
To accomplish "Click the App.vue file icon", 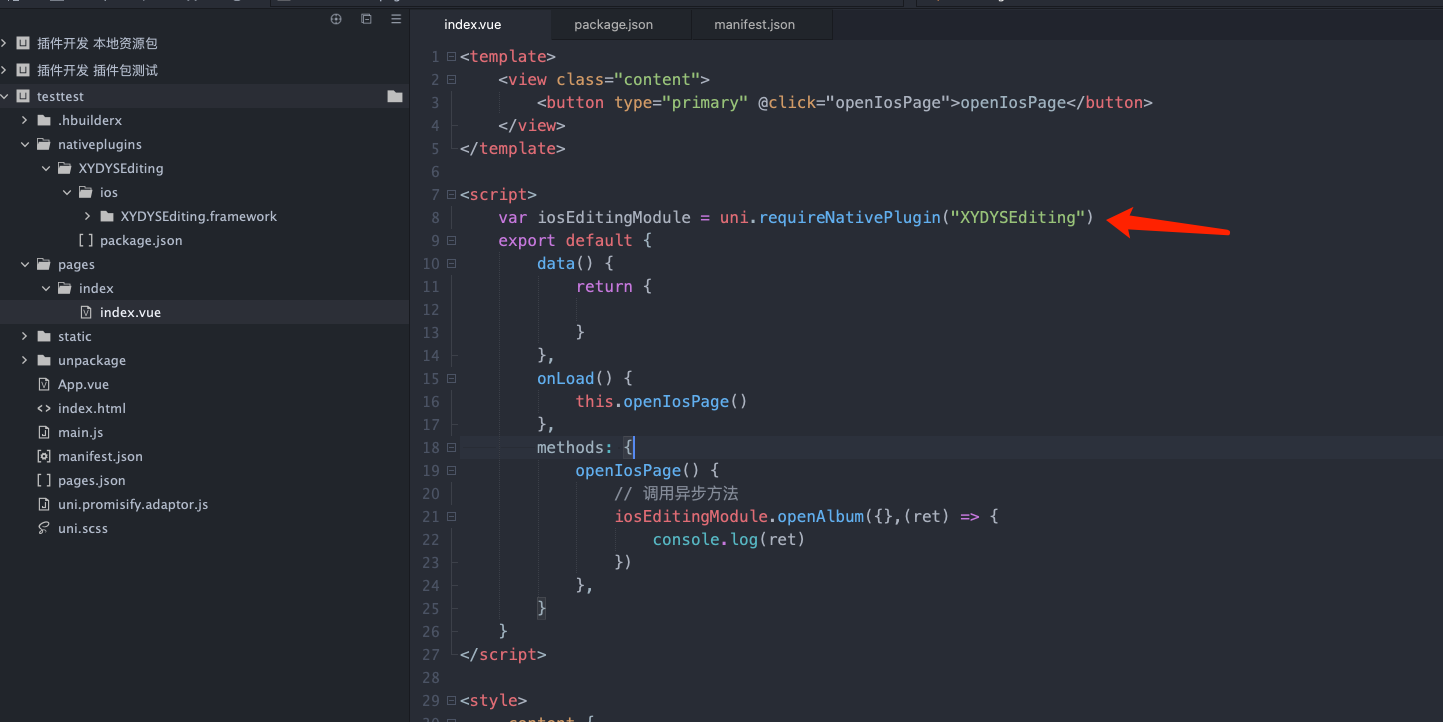I will 44,384.
